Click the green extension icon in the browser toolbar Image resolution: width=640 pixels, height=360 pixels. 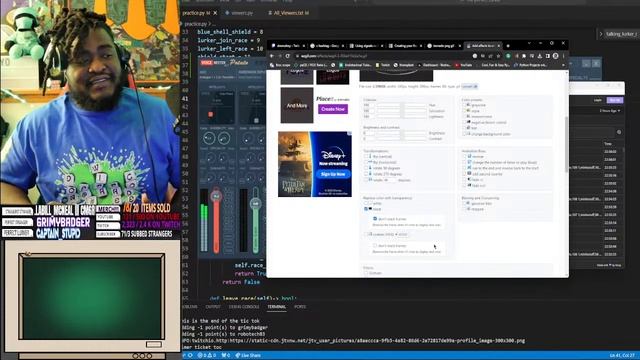pos(508,56)
